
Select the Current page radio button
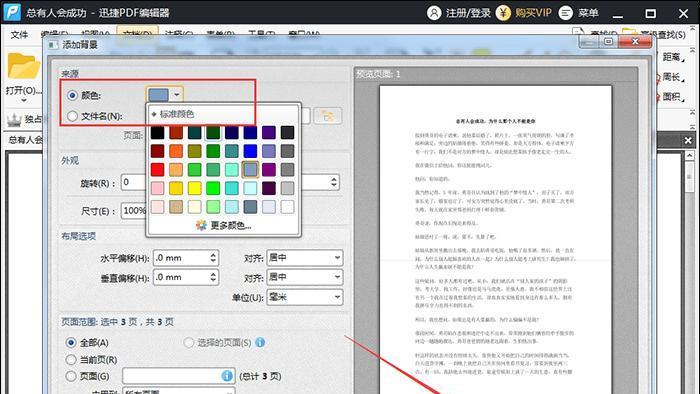(71, 359)
